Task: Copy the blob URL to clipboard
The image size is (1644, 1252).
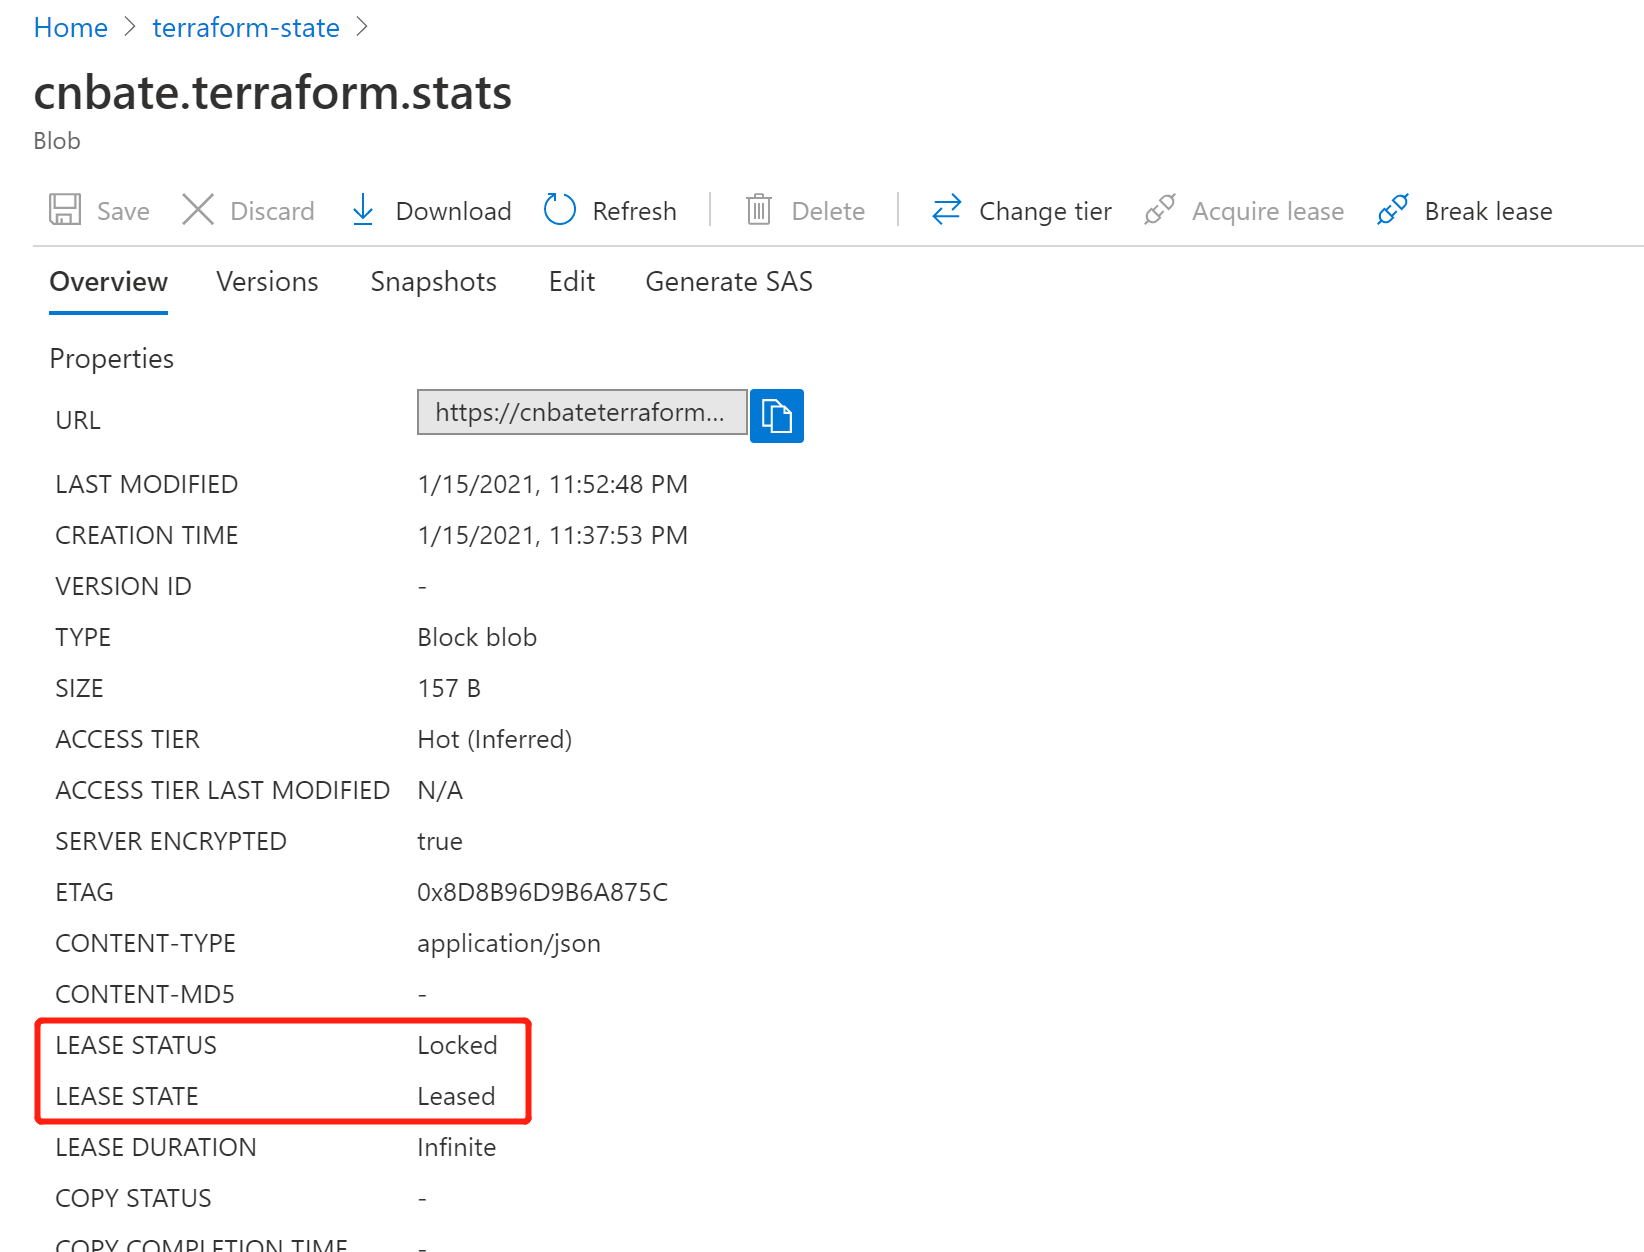Action: [777, 415]
